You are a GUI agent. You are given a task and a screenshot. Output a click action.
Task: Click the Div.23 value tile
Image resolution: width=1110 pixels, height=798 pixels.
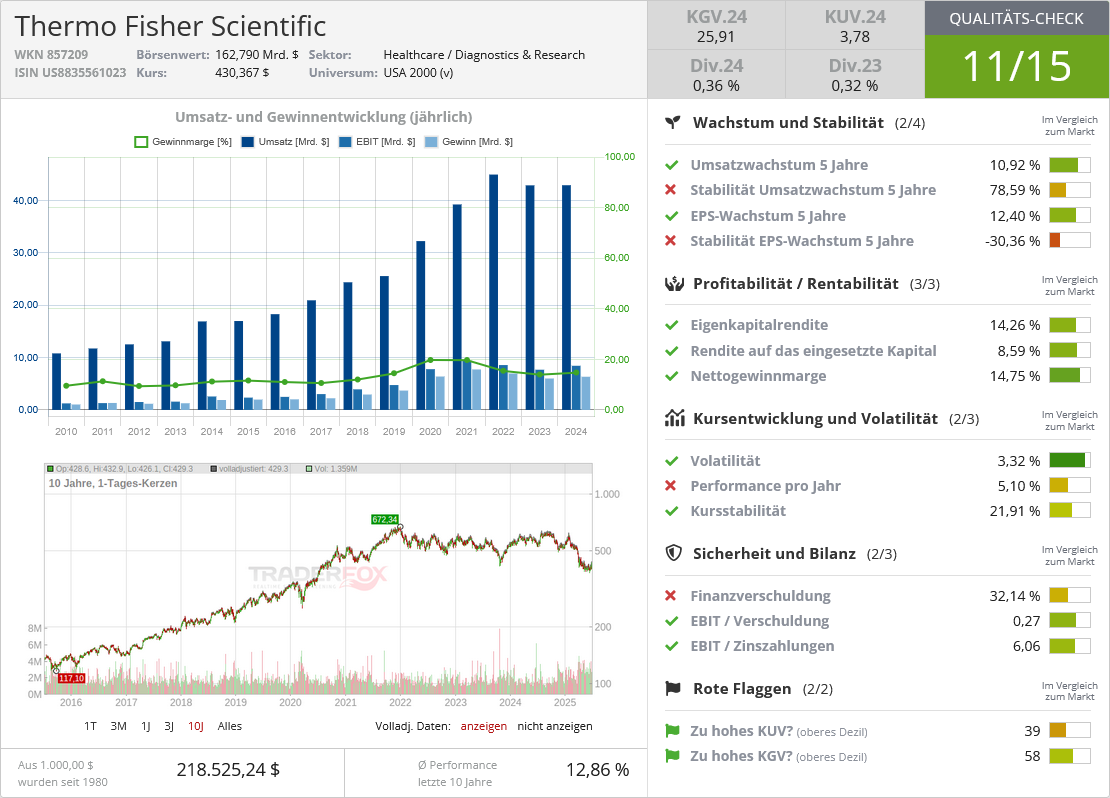[x=854, y=74]
